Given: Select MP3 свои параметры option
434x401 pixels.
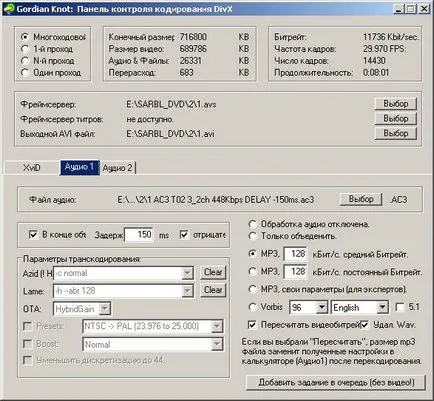Looking at the screenshot, I should pos(253,289).
